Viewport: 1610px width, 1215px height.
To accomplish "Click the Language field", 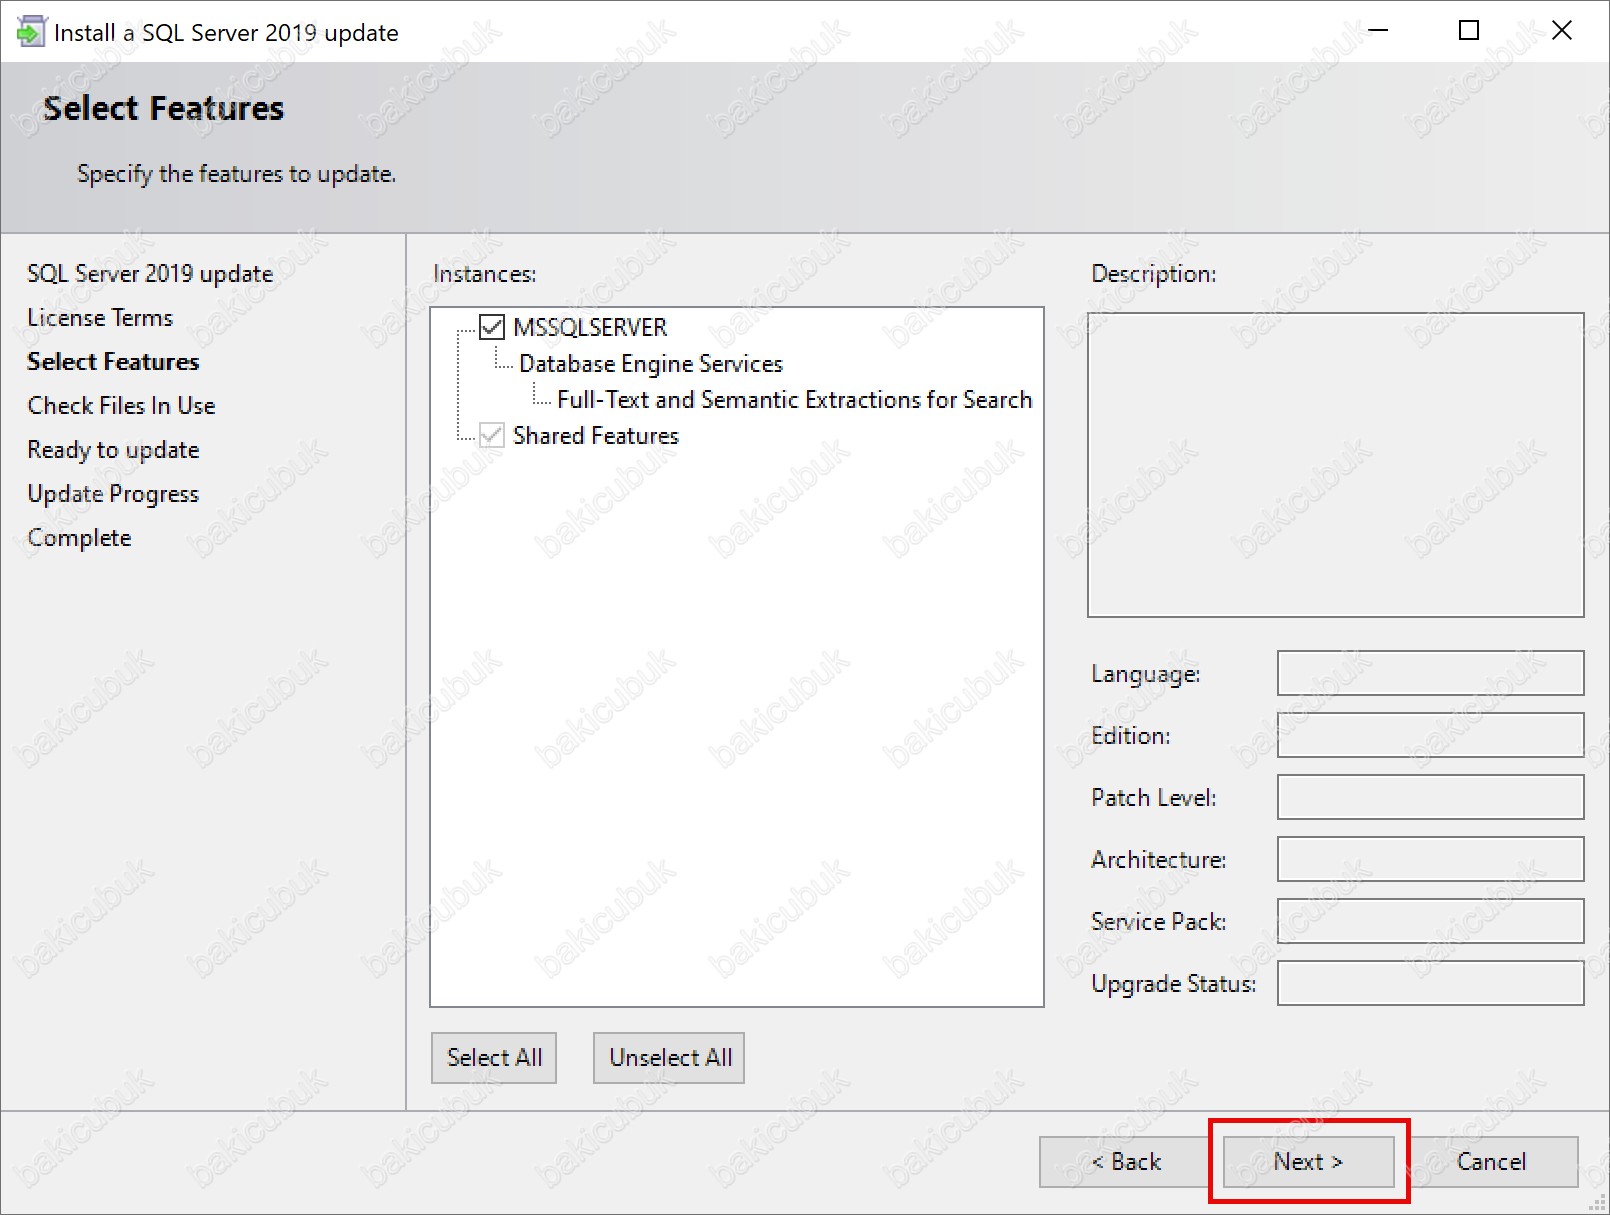I will tap(1430, 673).
